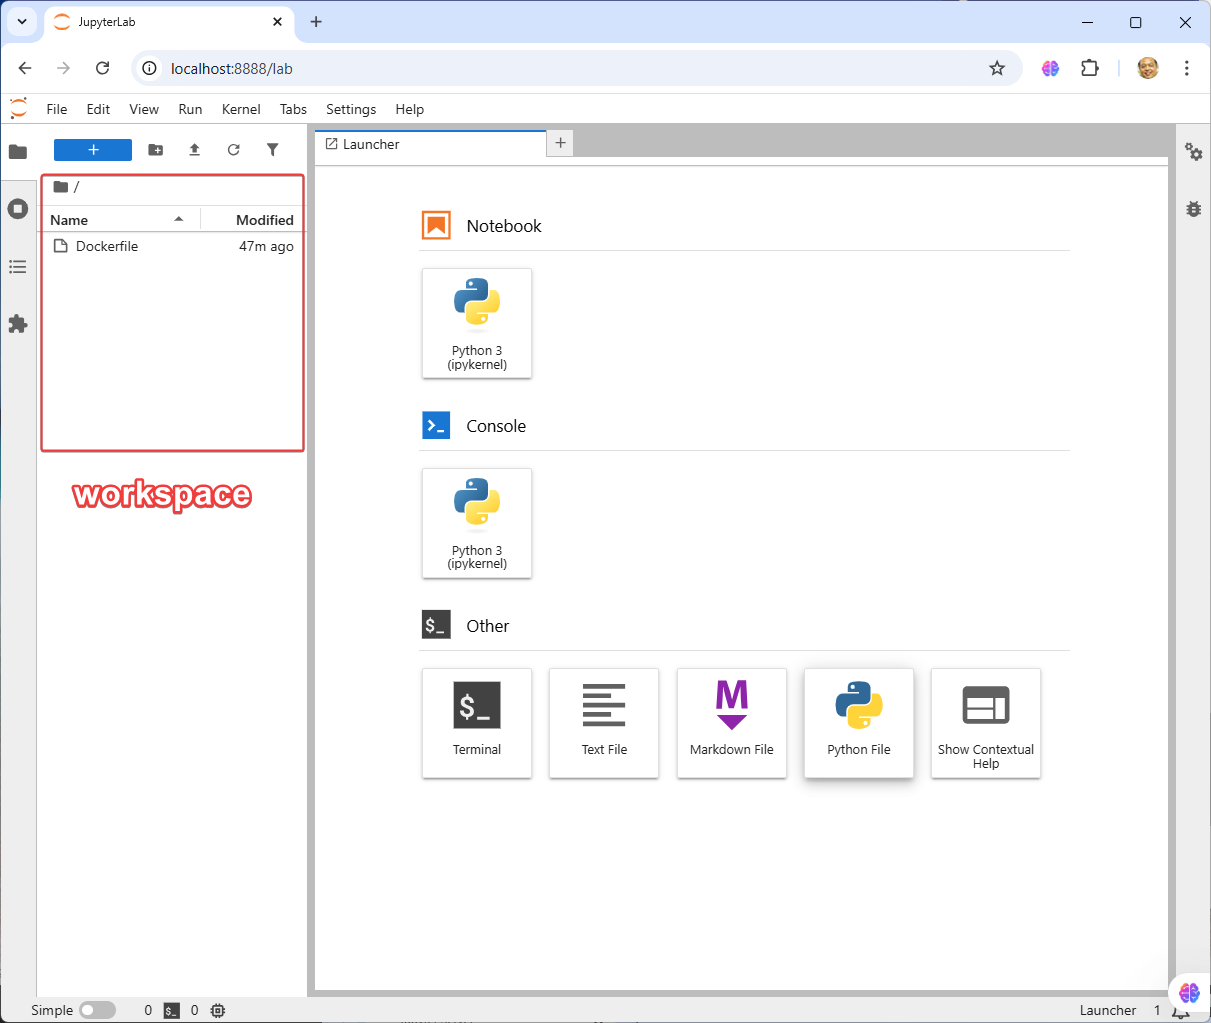Close the JupyterLab browser tab
The height and width of the screenshot is (1023, 1211).
click(x=278, y=22)
